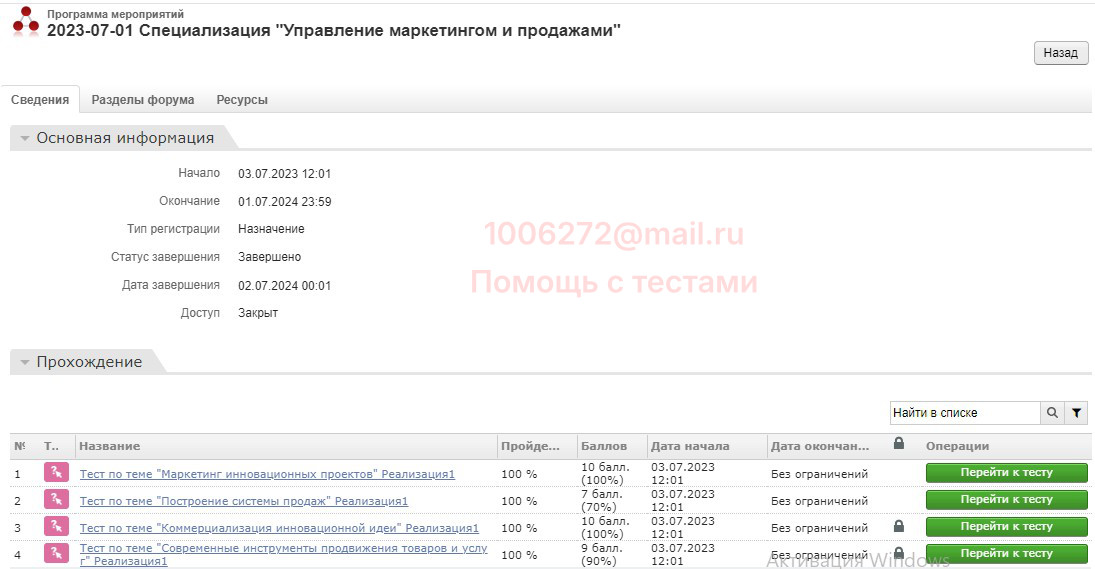
Task: Sort by the "Баллов" column header
Action: (604, 446)
